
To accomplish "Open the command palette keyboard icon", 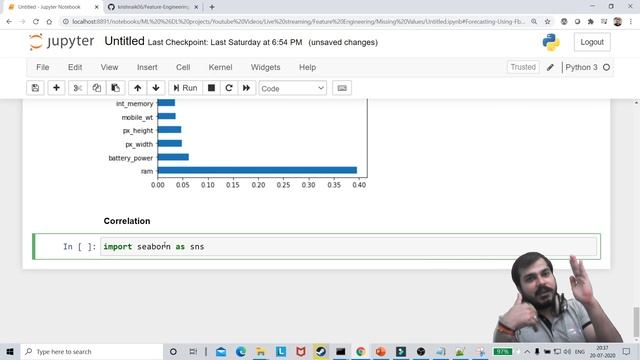I will coord(342,88).
